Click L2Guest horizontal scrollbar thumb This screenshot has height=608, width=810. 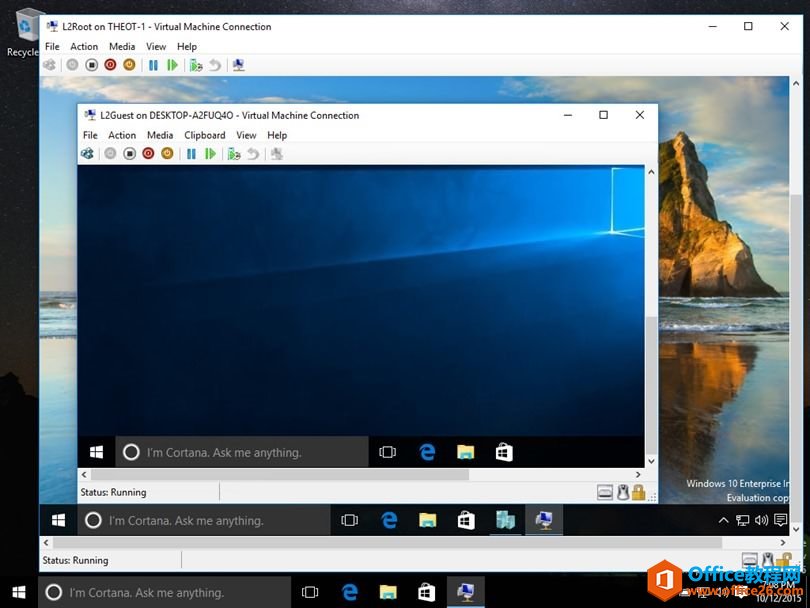pos(280,474)
